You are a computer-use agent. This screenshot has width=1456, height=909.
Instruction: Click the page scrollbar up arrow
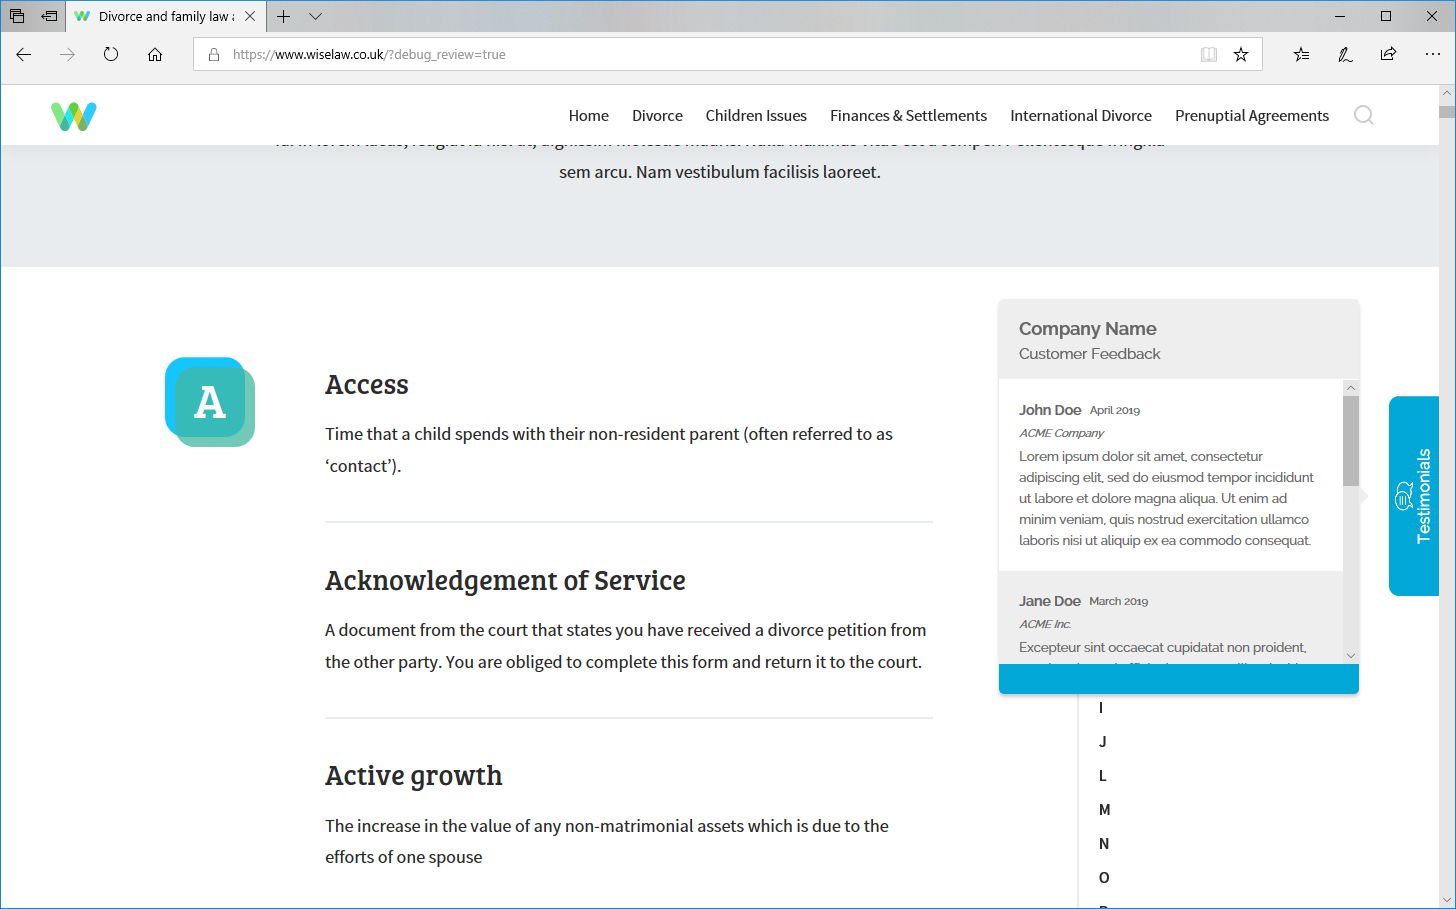pyautogui.click(x=1447, y=93)
